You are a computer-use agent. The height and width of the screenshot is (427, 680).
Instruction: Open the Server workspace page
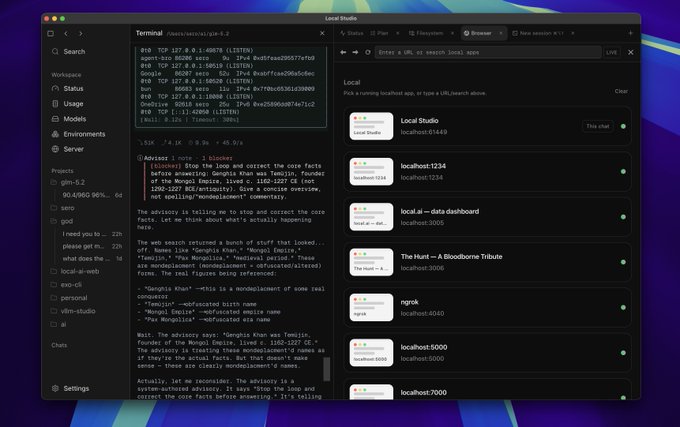68,149
